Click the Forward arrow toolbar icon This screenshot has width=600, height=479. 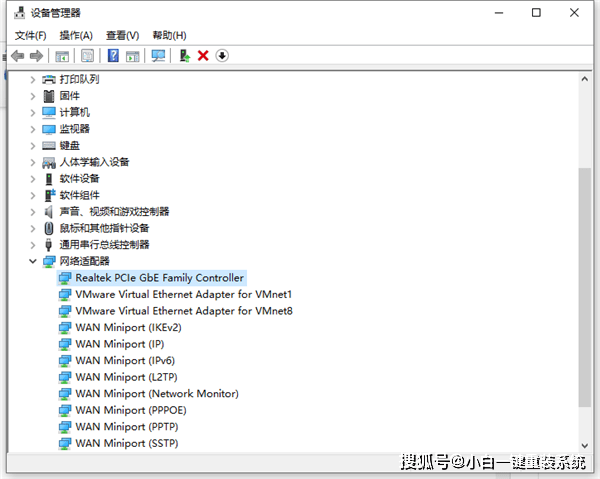(36, 56)
